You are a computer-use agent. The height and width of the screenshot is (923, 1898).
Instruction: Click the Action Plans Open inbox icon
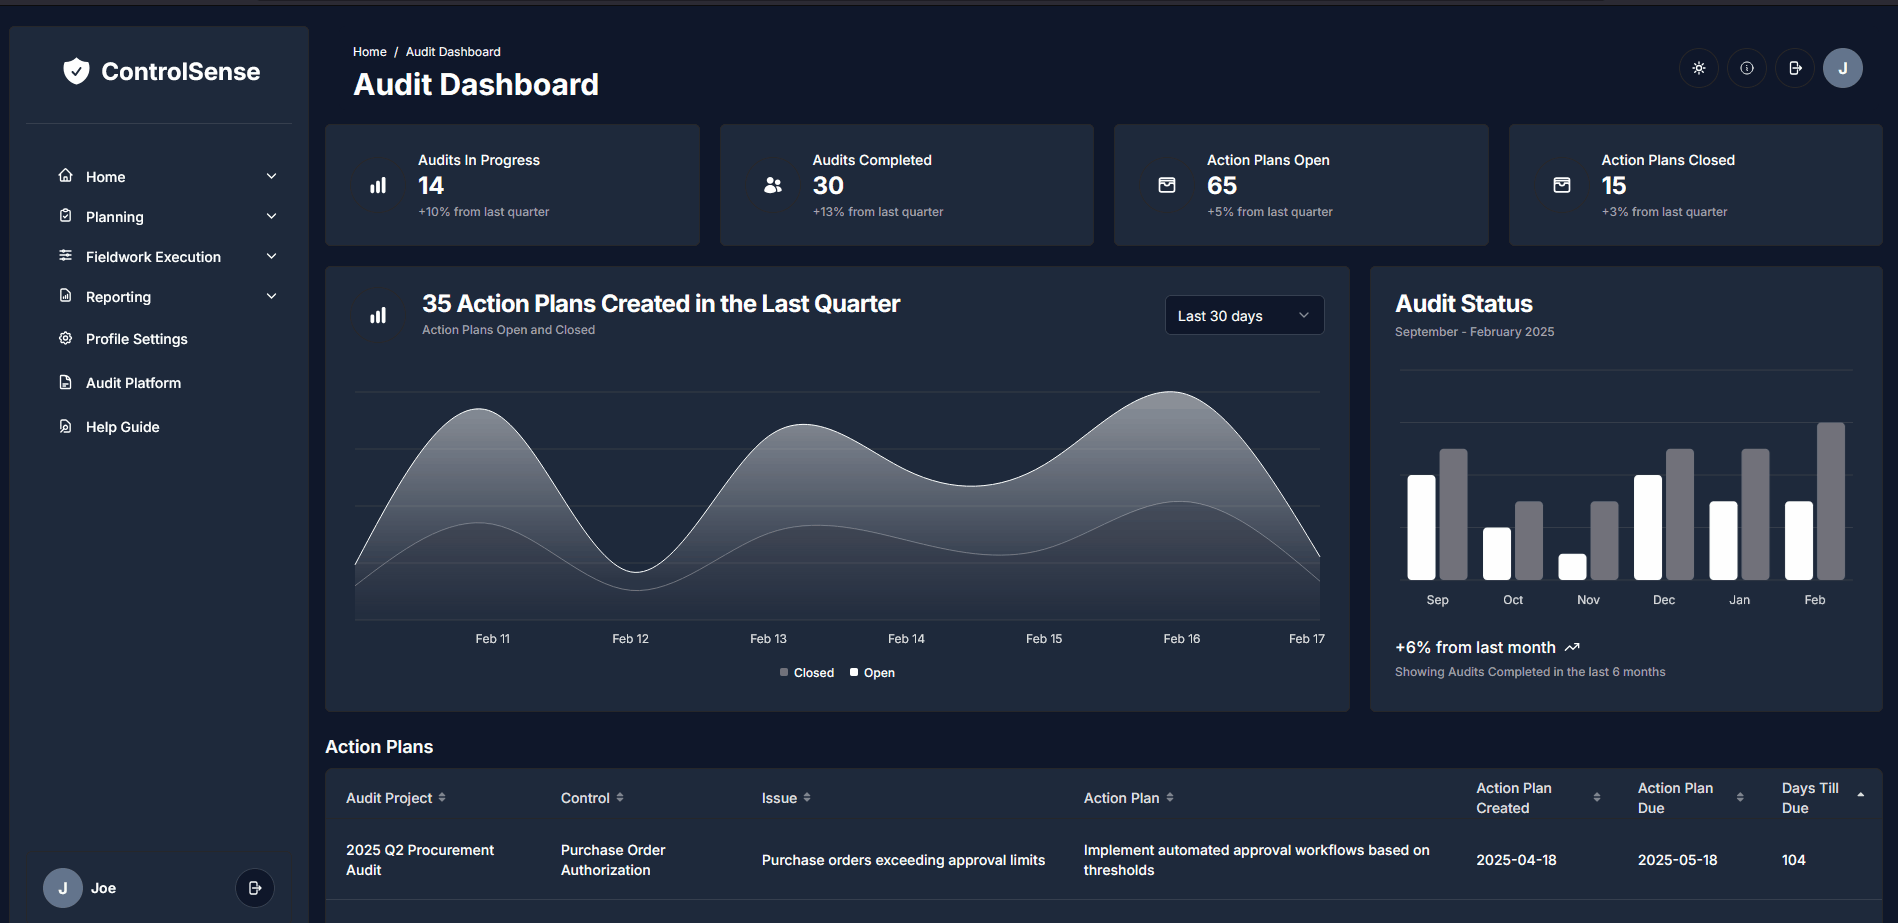click(1167, 185)
